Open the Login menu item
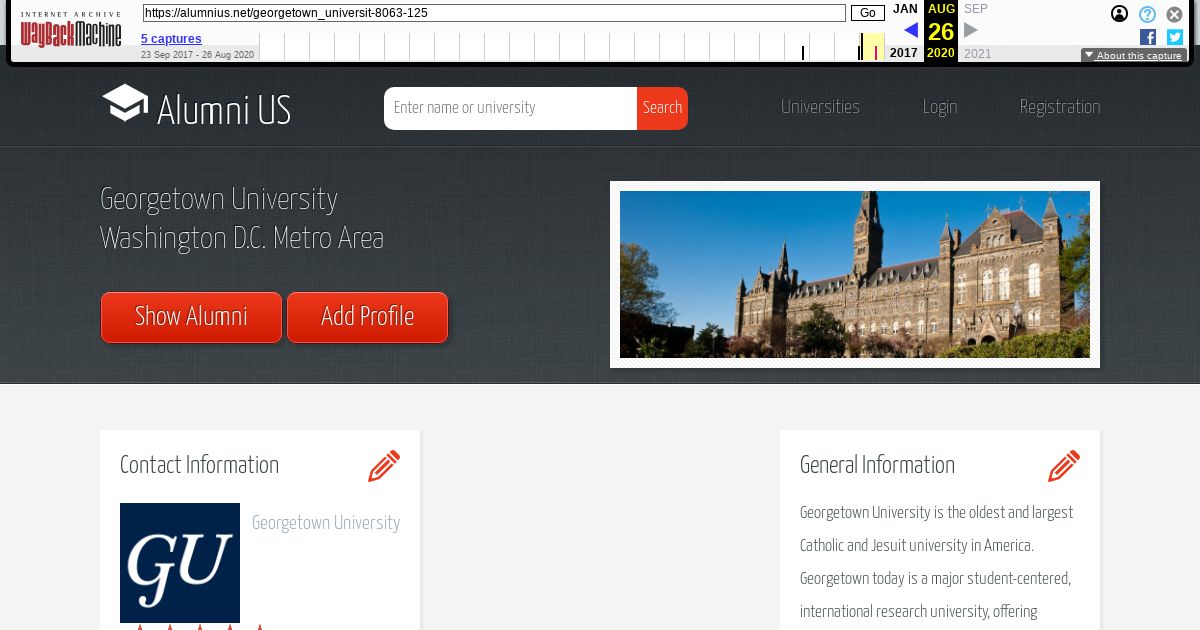This screenshot has width=1200, height=630. point(940,107)
